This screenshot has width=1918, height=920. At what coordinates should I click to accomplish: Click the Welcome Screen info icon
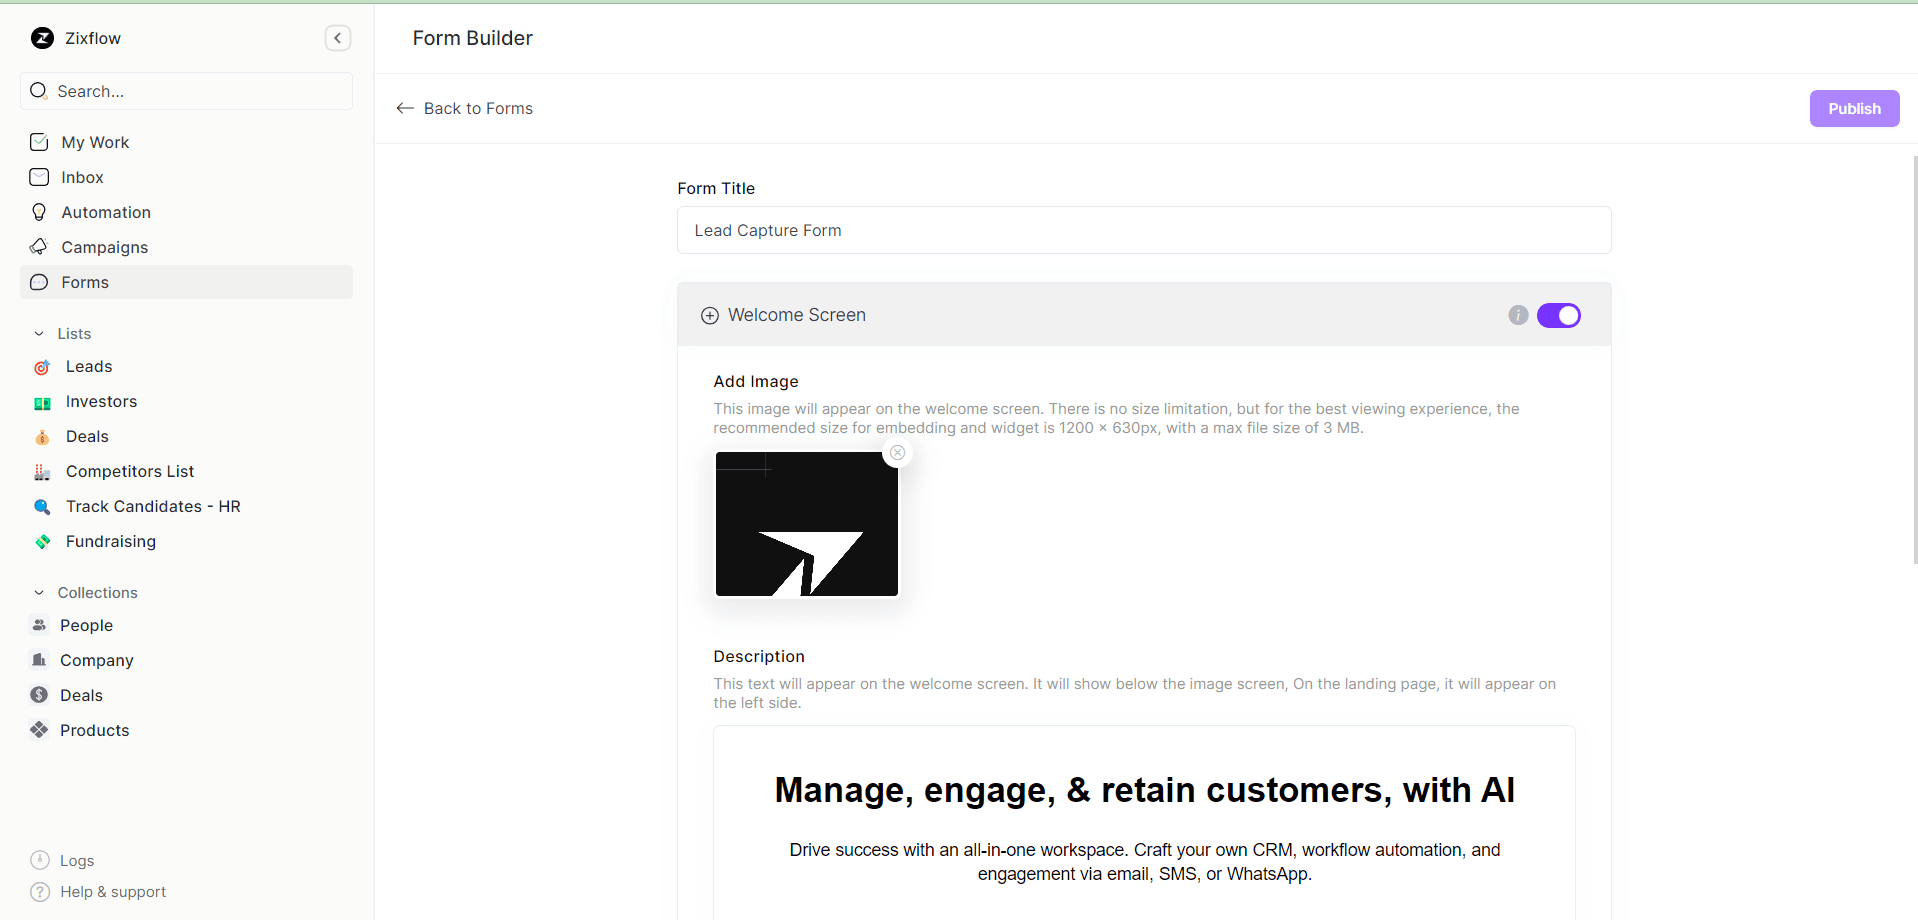1518,315
